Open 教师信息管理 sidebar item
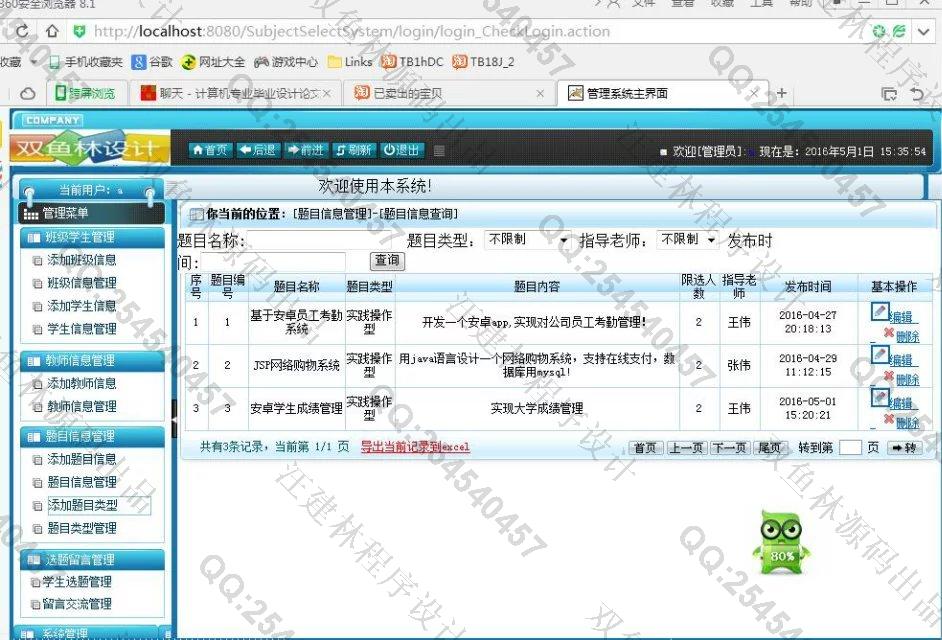942x640 pixels. point(82,406)
